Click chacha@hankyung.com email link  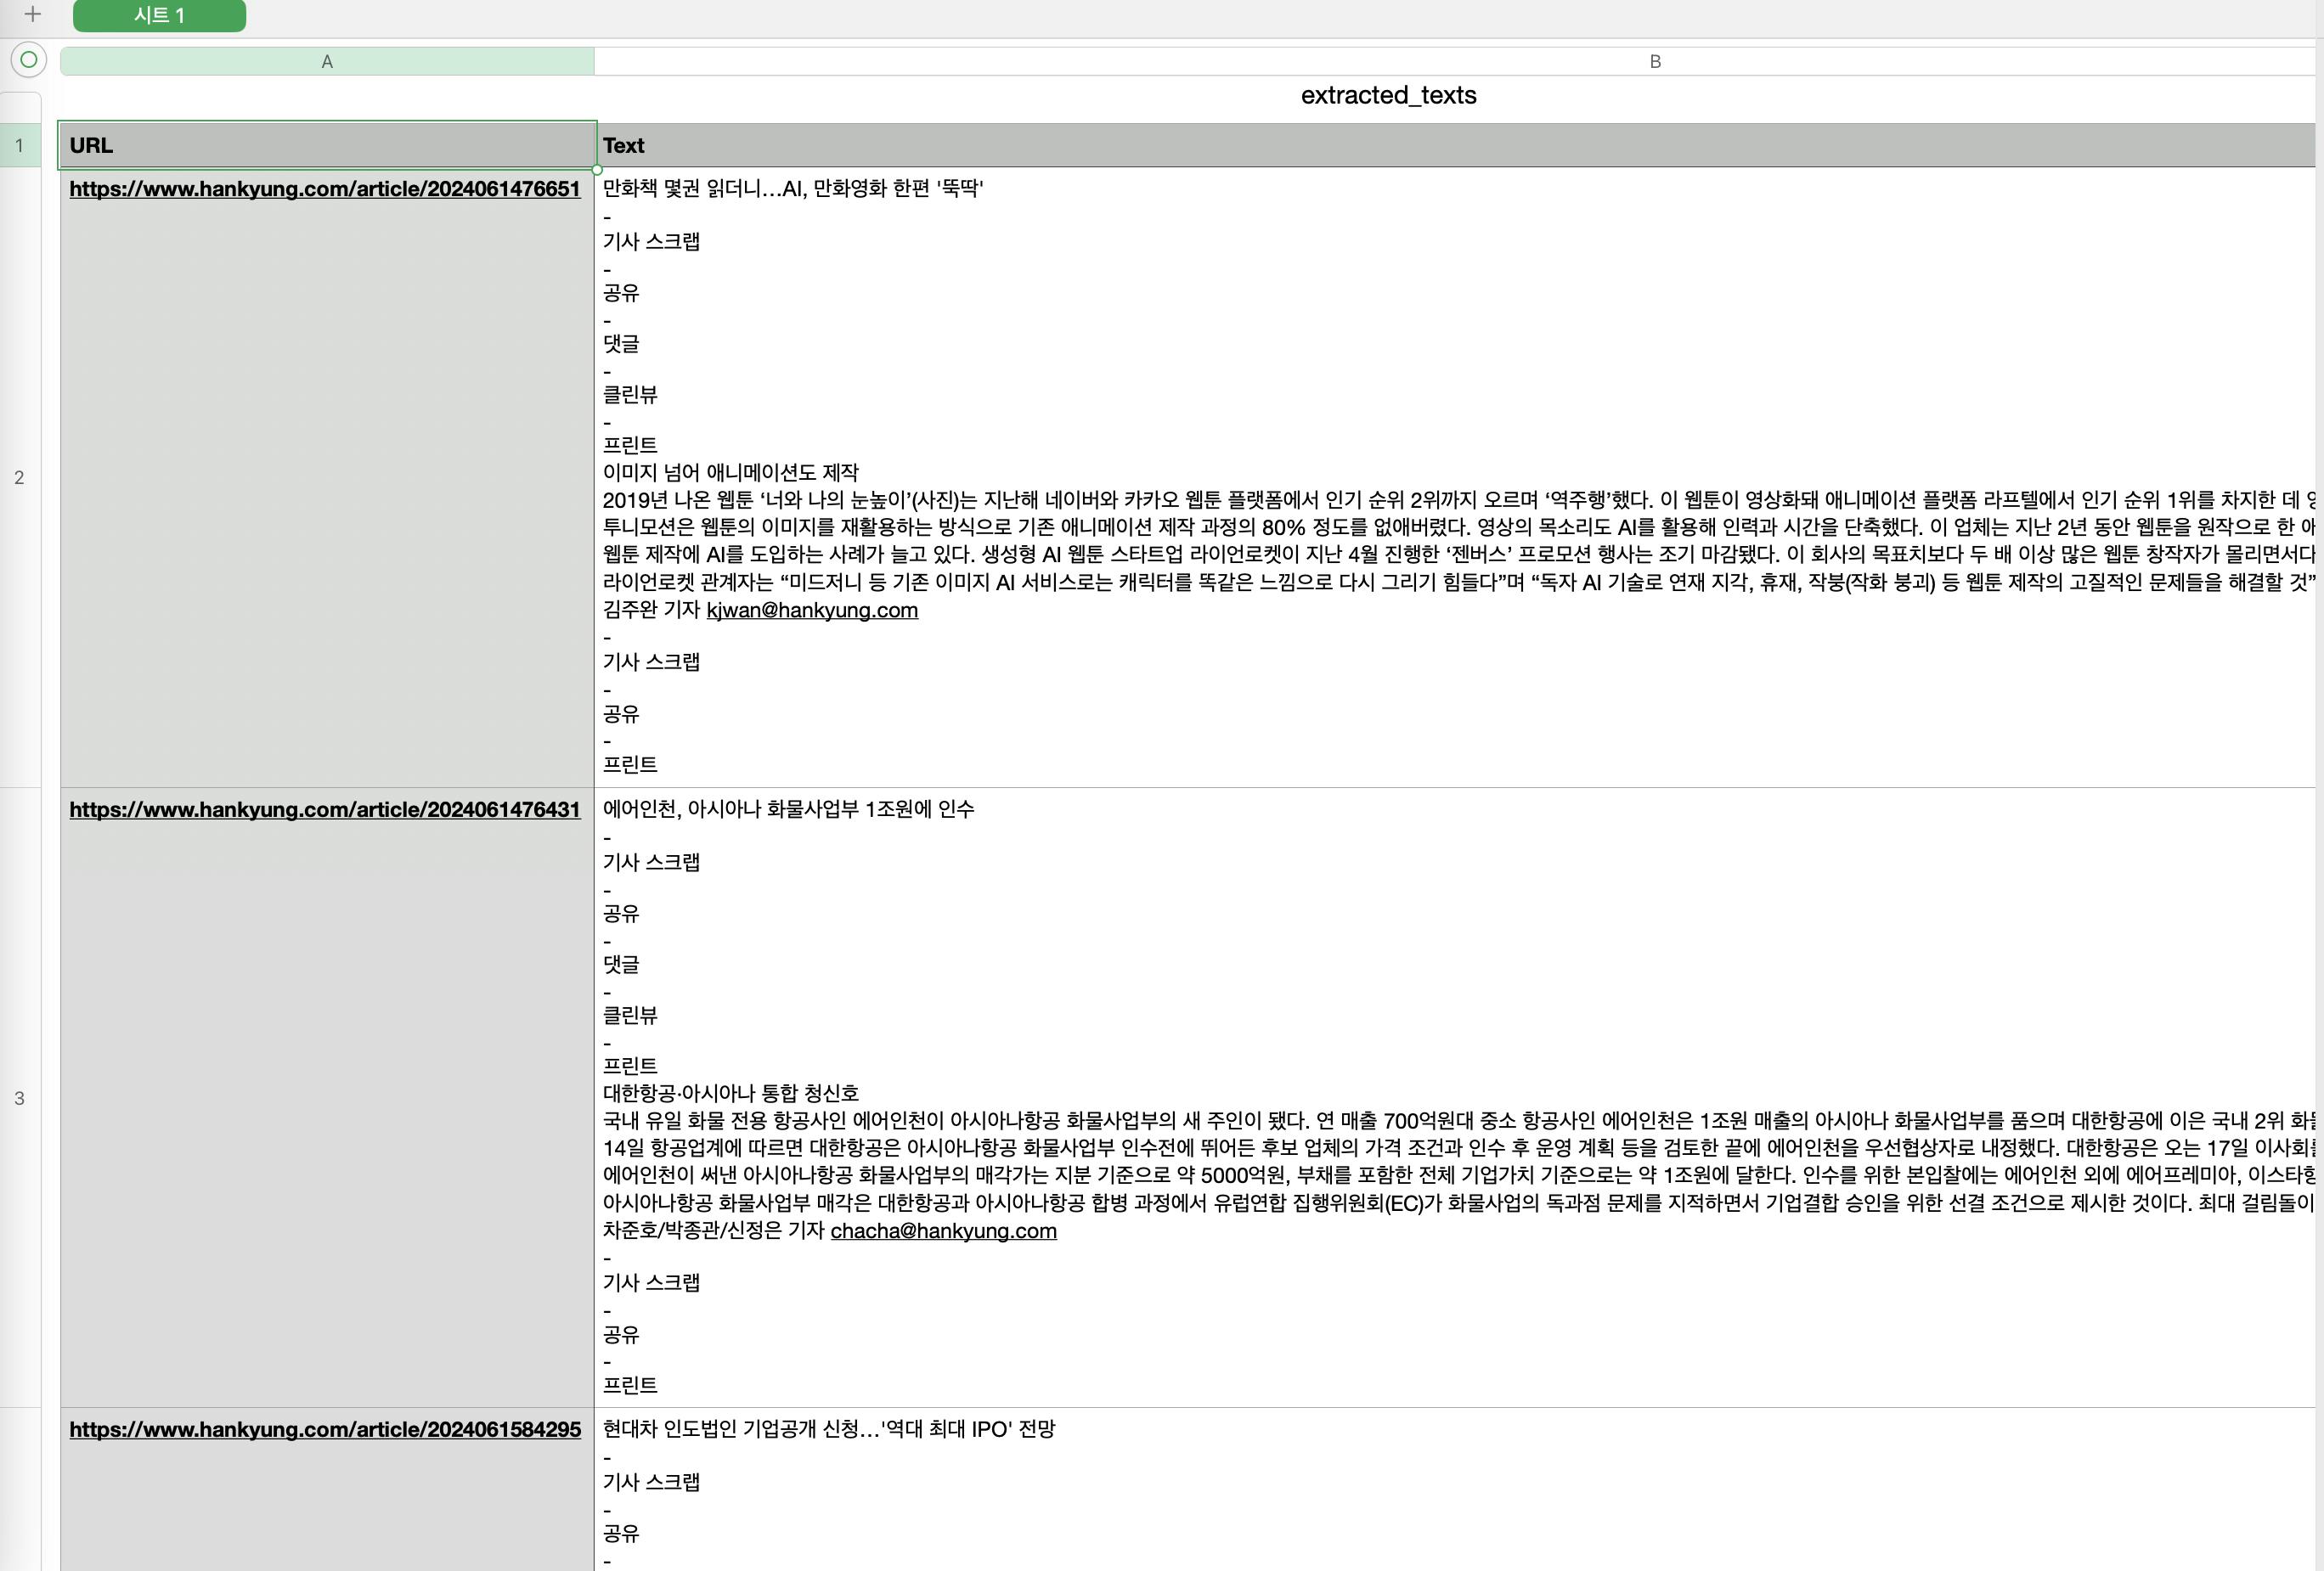tap(943, 1231)
